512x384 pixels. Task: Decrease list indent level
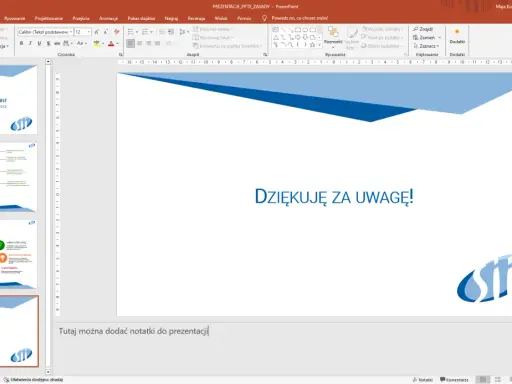tap(162, 32)
